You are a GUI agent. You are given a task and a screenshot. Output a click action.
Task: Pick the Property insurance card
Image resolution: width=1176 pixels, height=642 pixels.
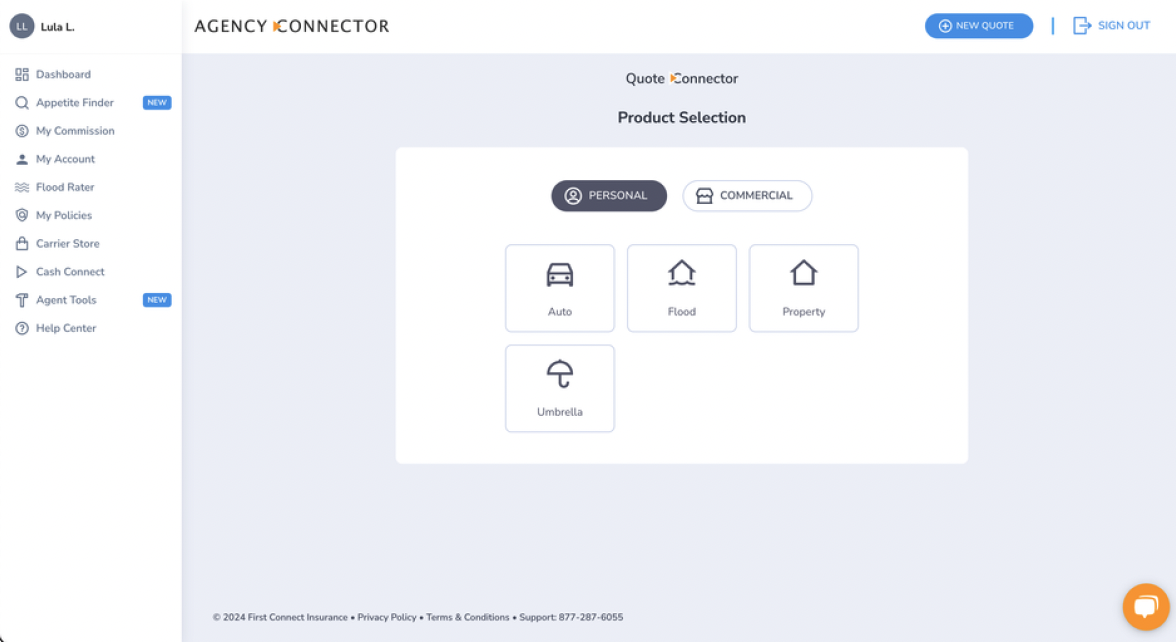click(803, 288)
